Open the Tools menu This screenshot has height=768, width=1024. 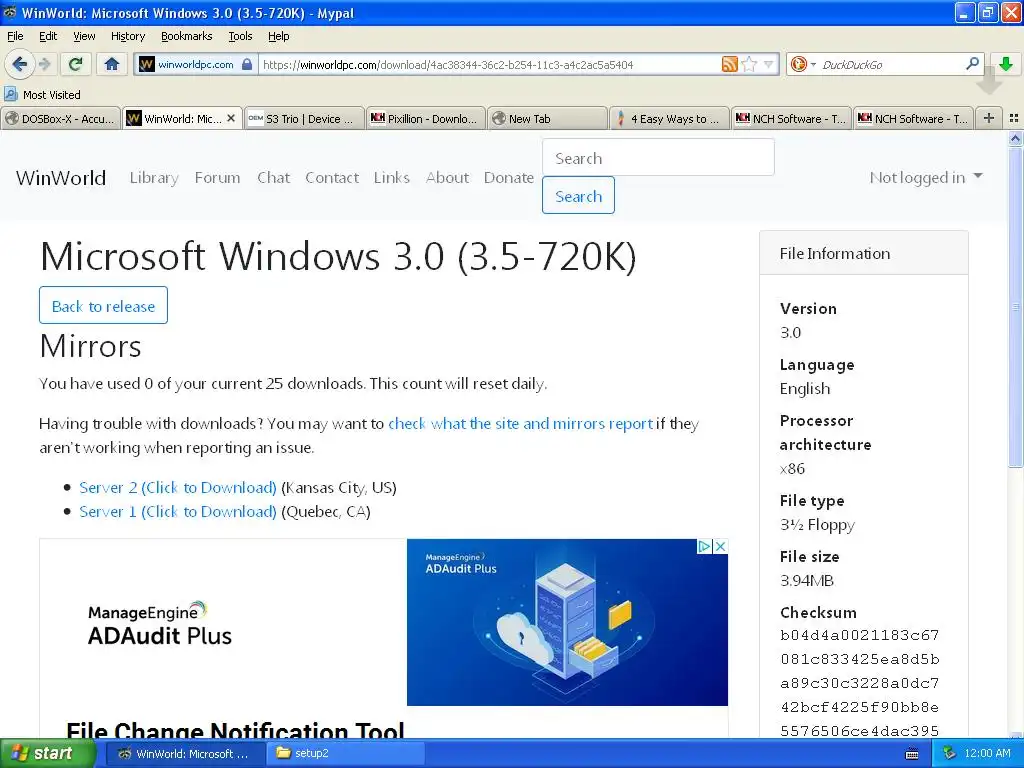tap(240, 36)
